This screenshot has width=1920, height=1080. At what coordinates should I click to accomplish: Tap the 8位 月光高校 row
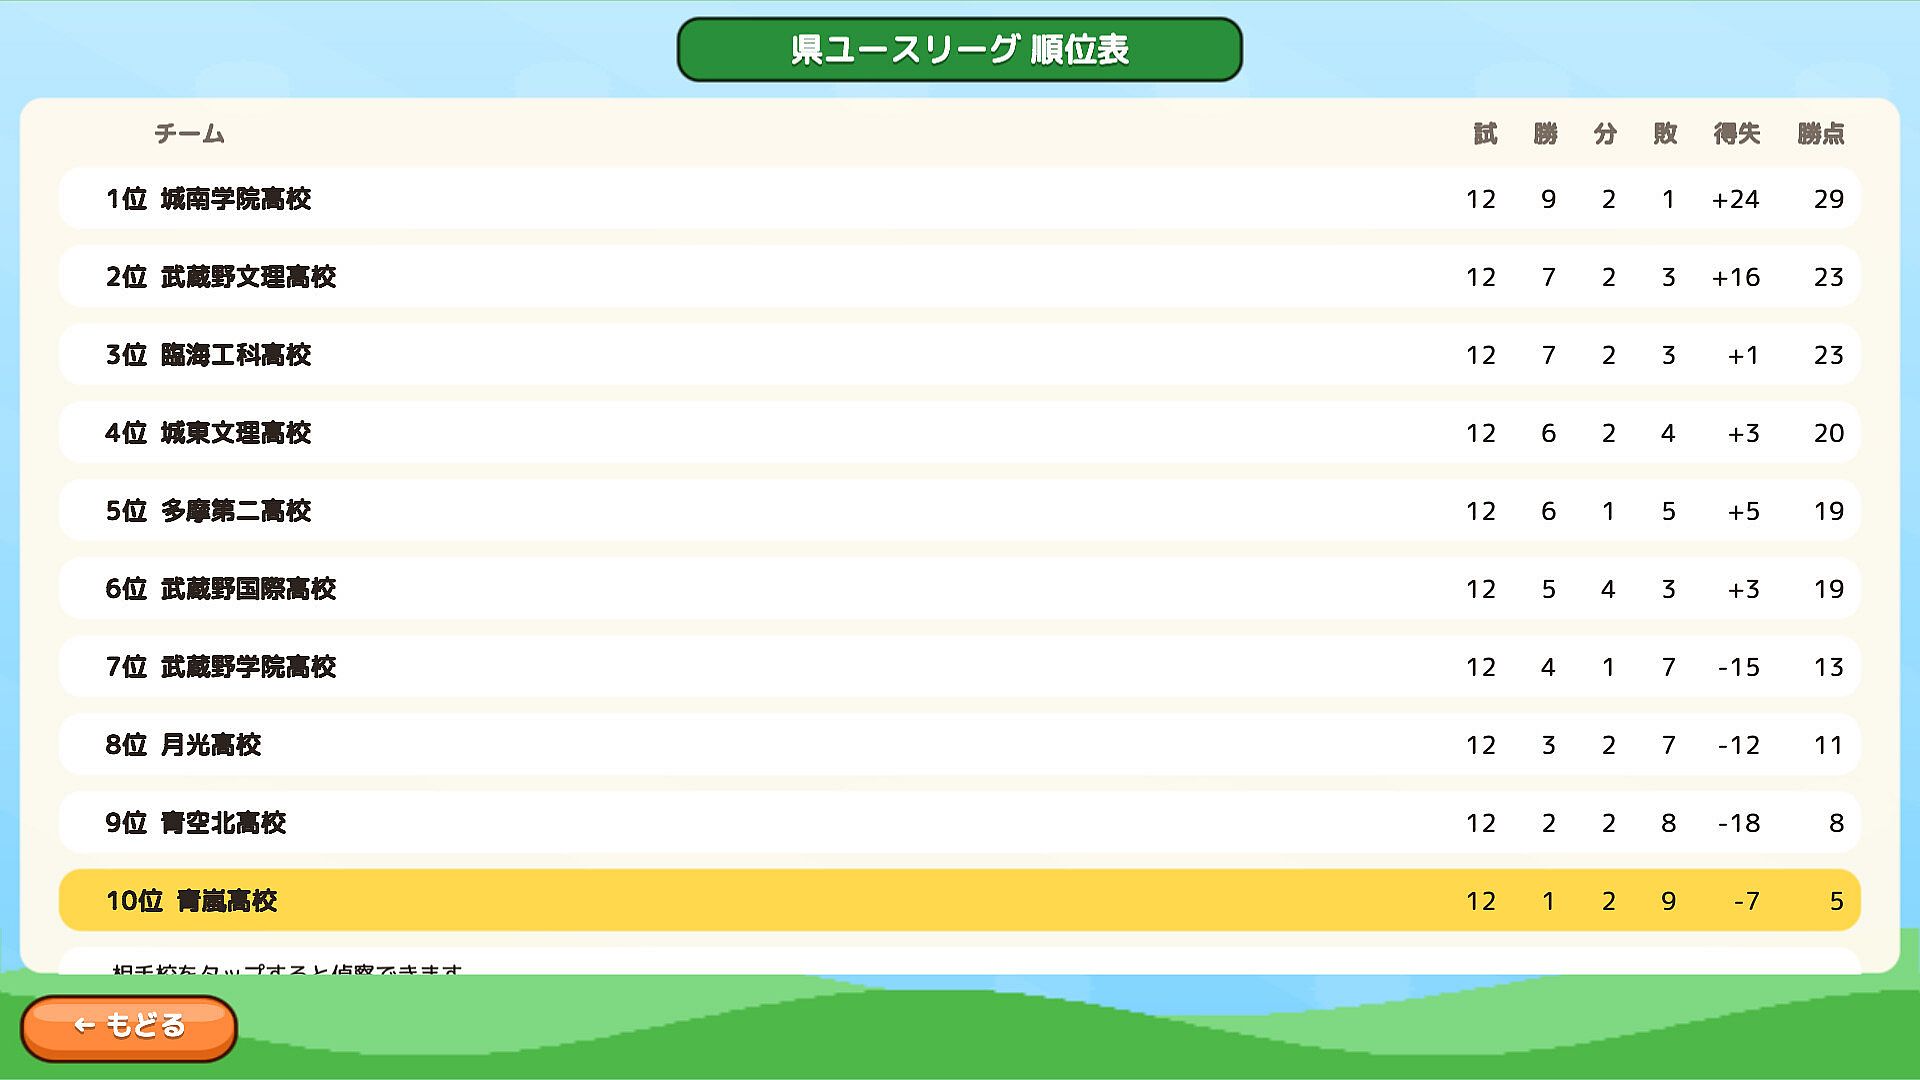pyautogui.click(x=959, y=744)
